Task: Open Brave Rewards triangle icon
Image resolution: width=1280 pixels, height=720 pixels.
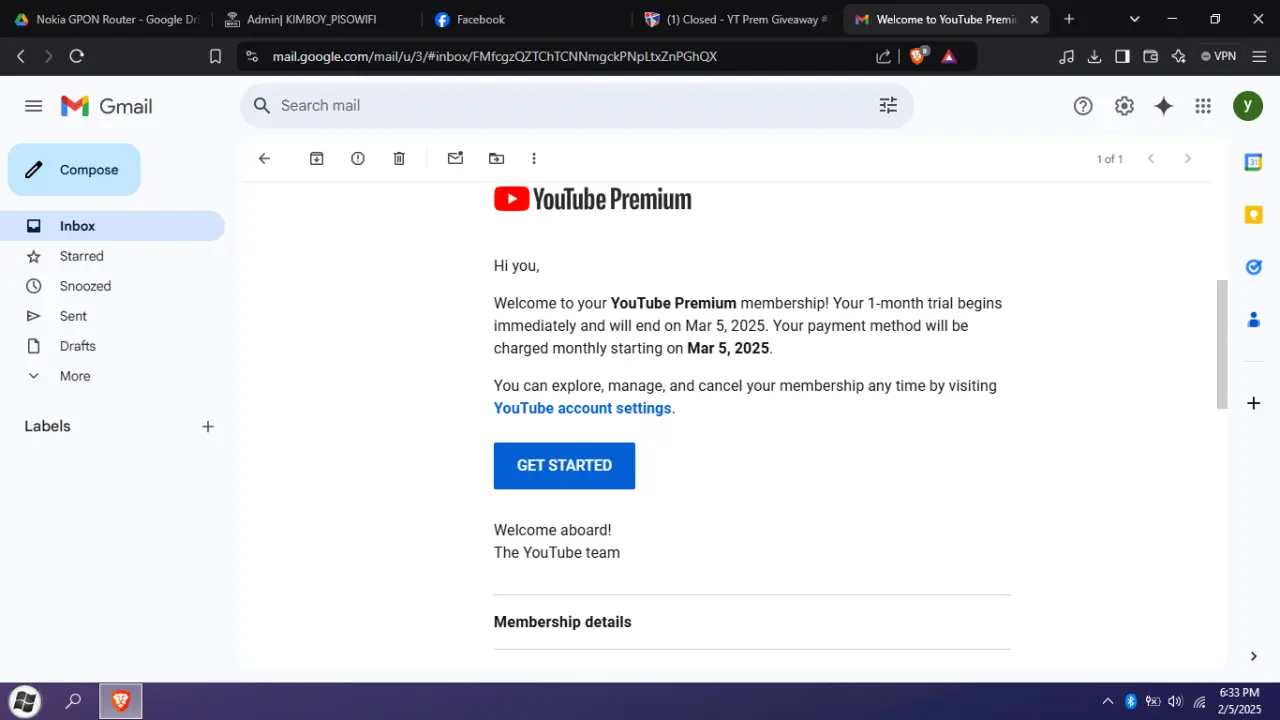Action: tap(949, 56)
